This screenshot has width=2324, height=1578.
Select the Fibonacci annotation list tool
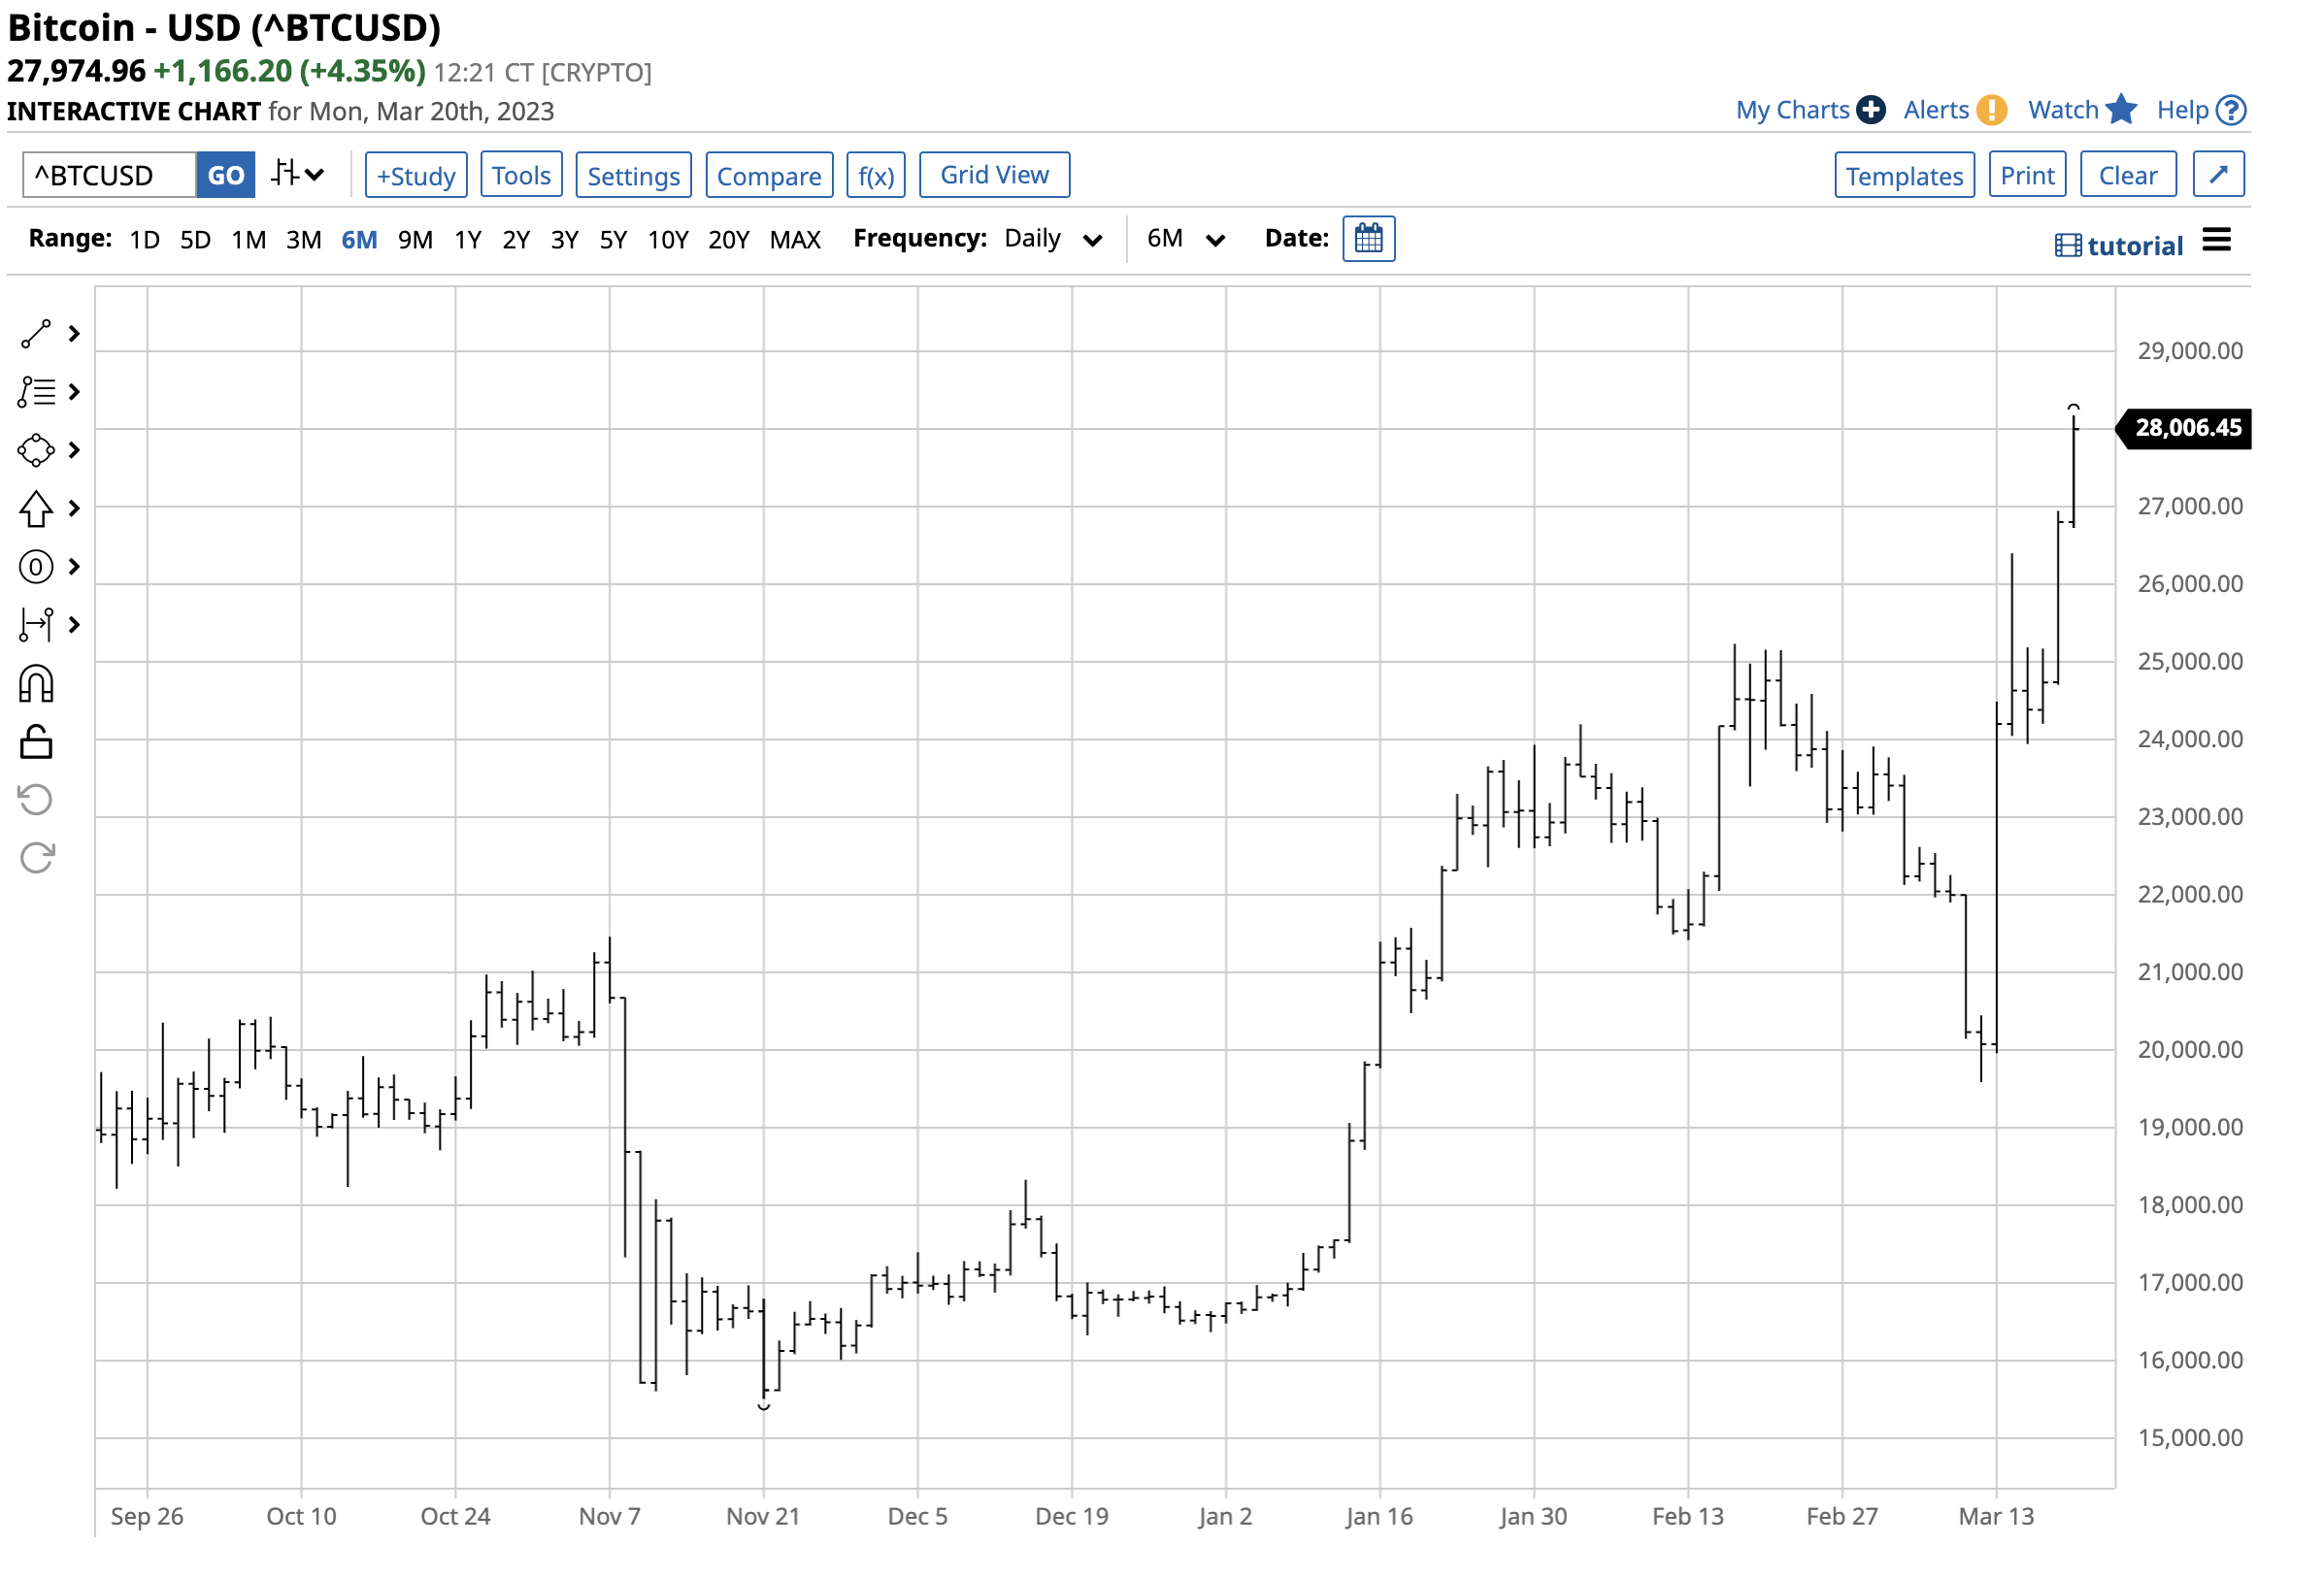click(x=36, y=393)
